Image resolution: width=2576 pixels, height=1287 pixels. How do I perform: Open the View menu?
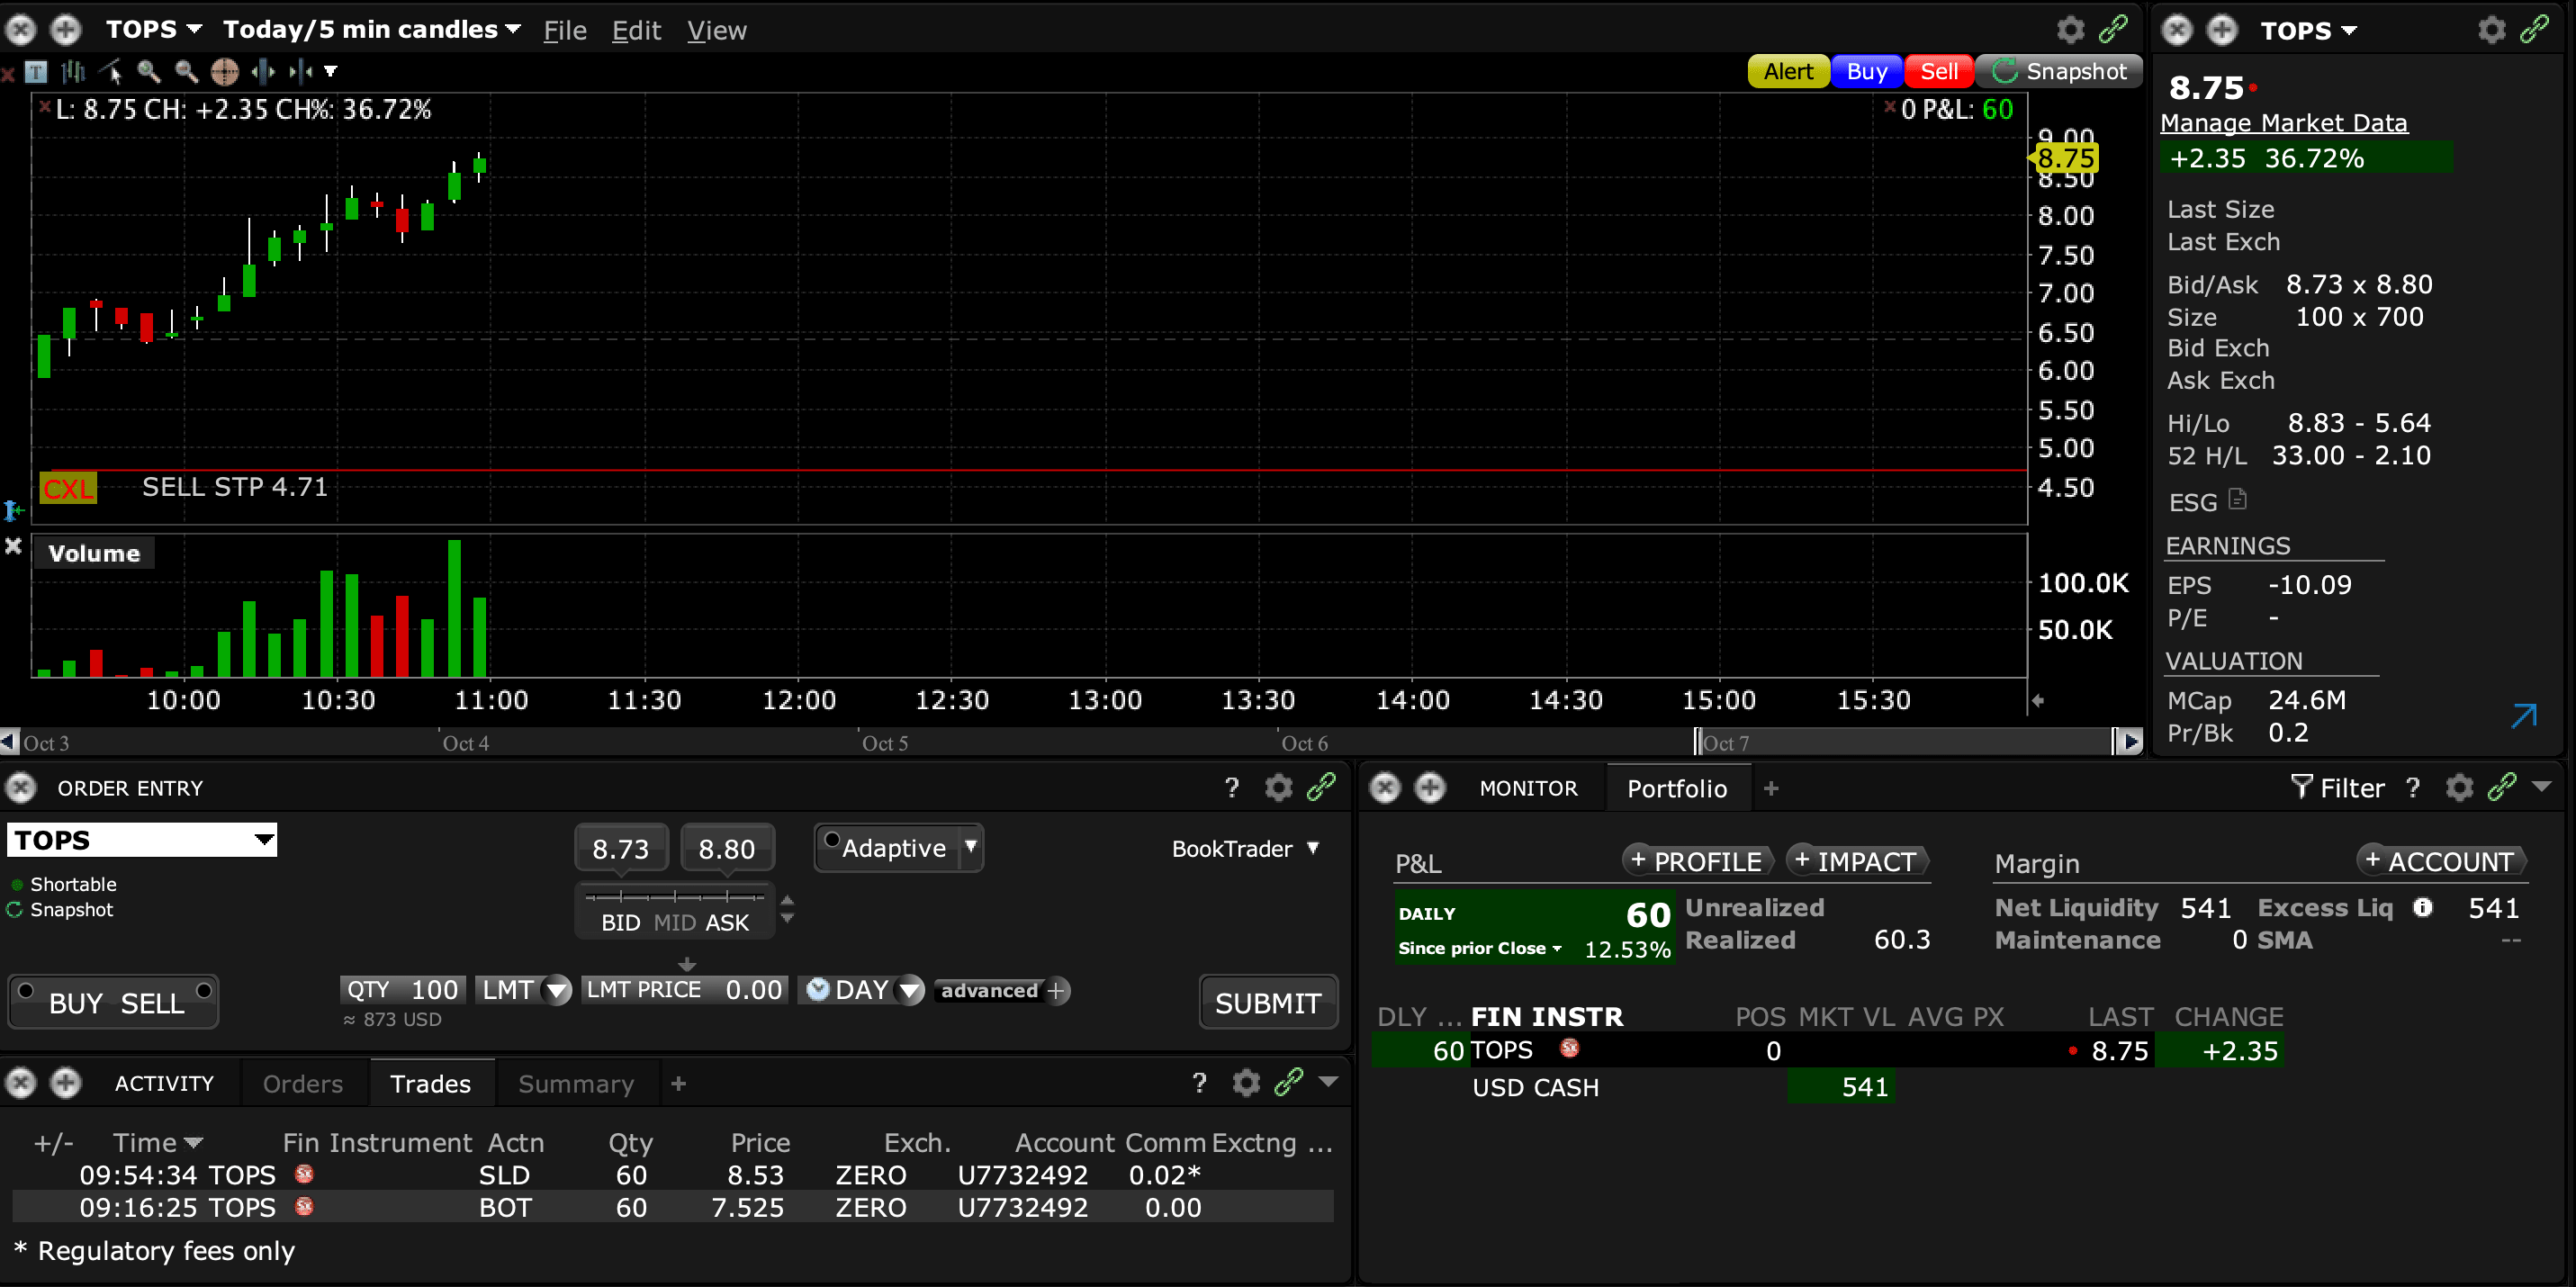(716, 31)
